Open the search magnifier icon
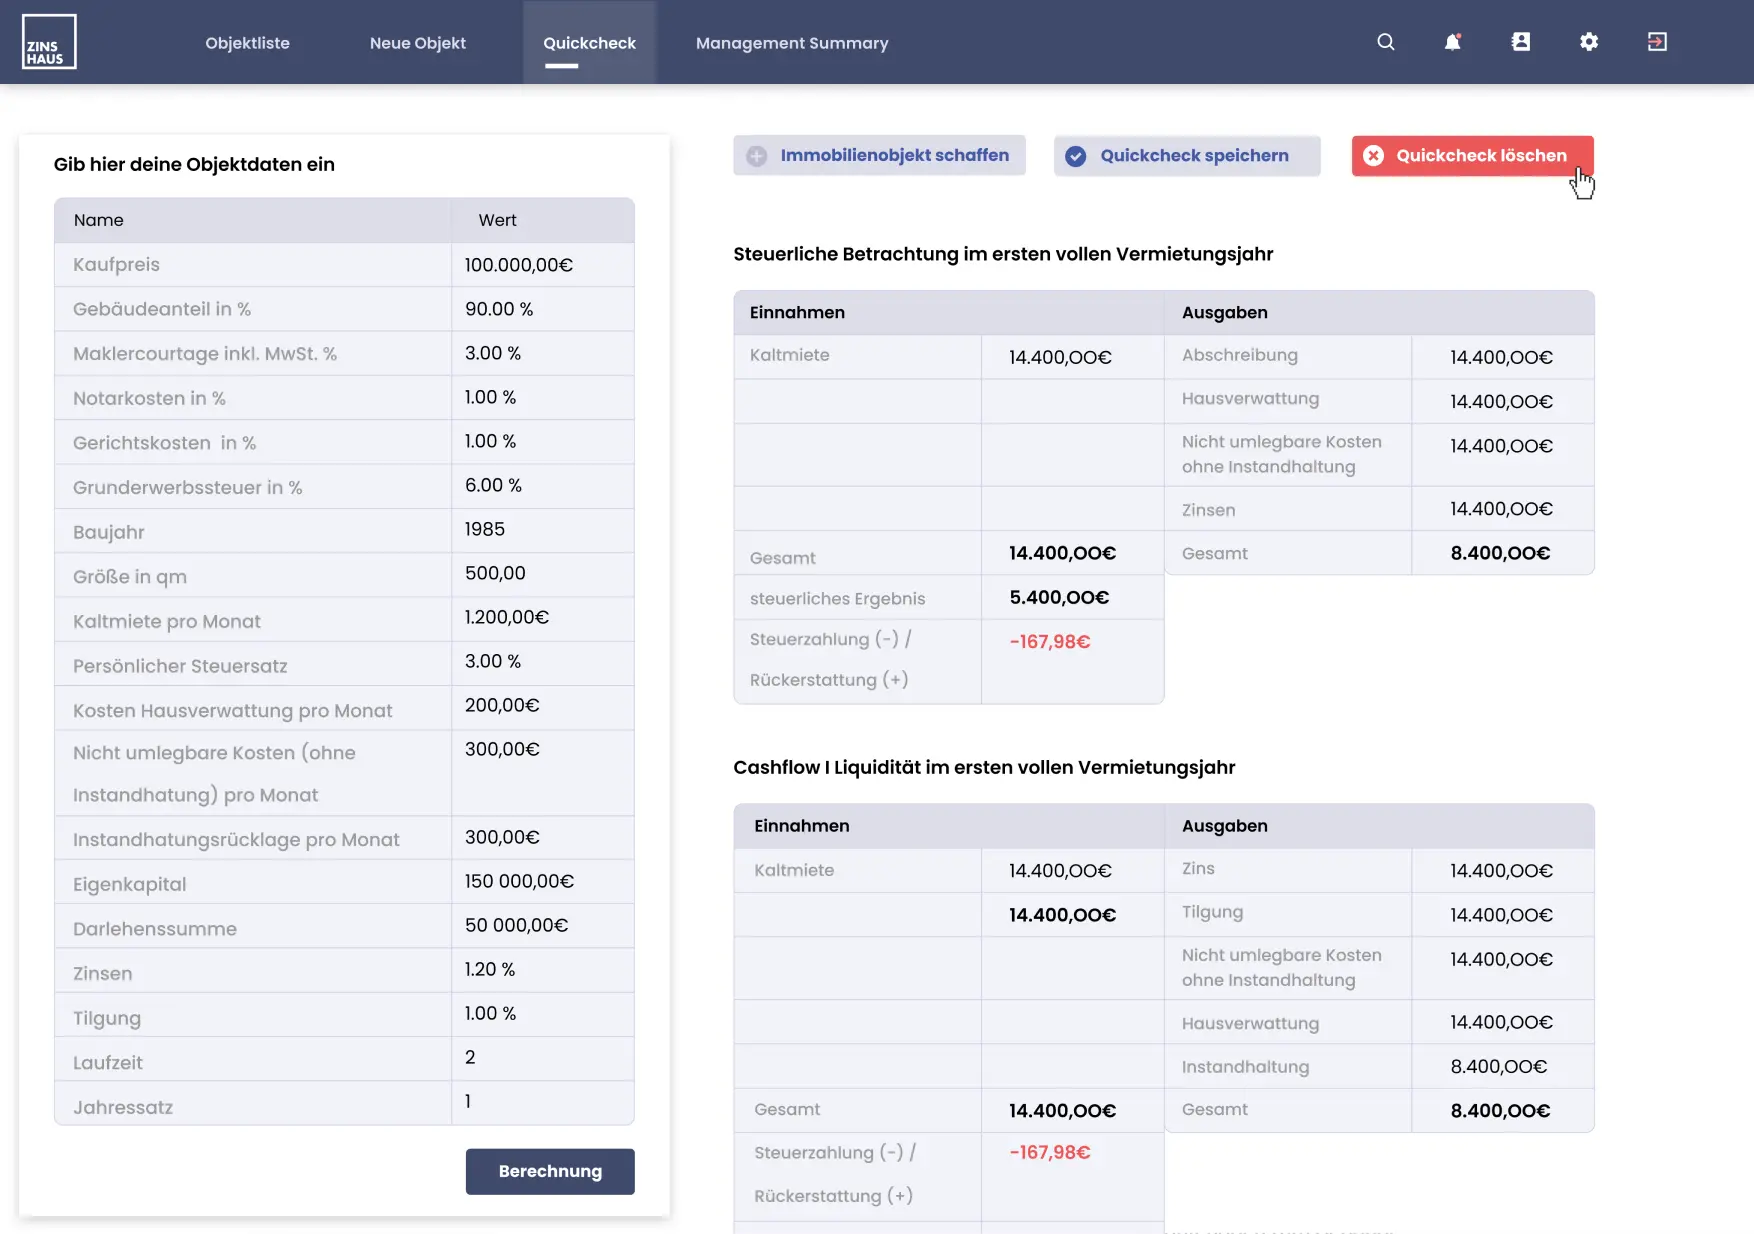 coord(1385,42)
